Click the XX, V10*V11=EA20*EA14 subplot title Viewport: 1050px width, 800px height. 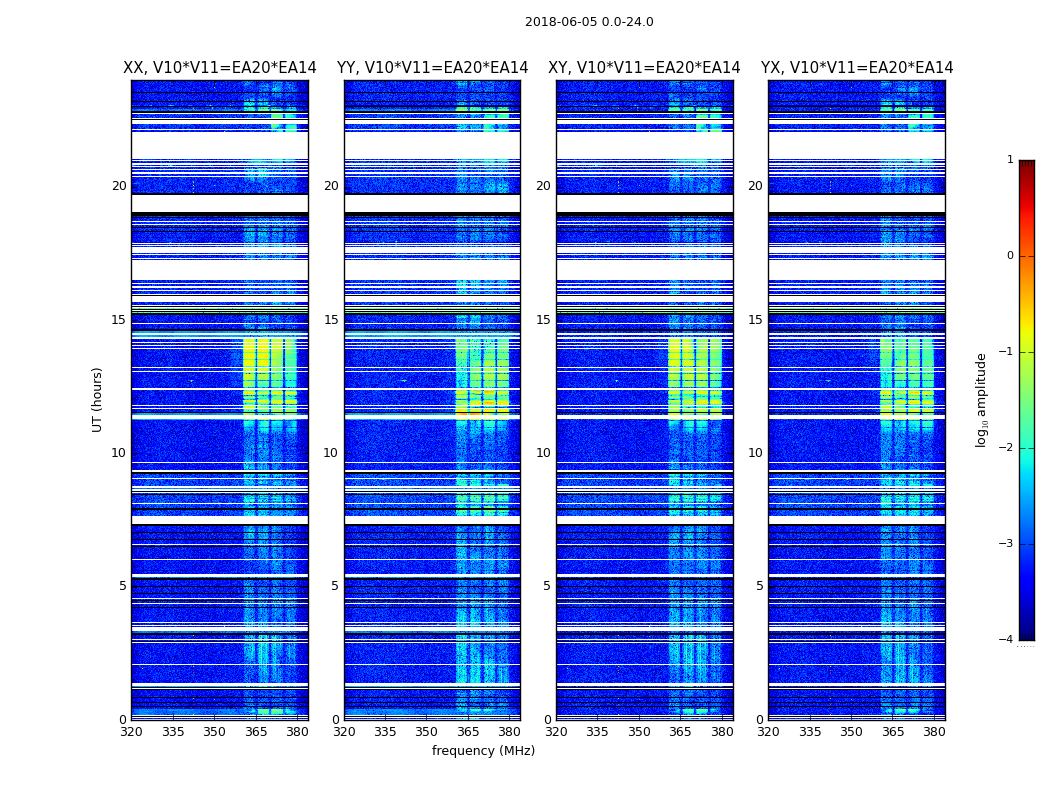click(x=220, y=68)
